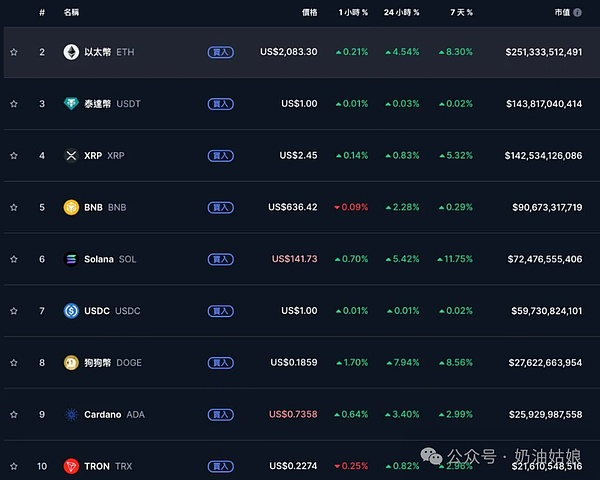
Task: Open the Cardano ADA name link
Action: 104,414
